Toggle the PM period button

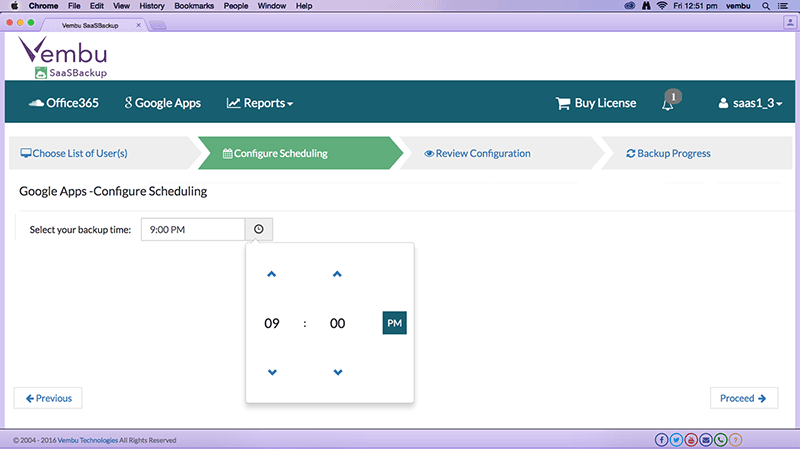click(394, 323)
